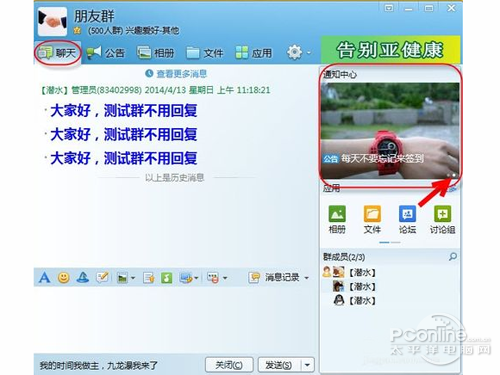The image size is (500, 375).
Task: Open 消息记录 message history
Action: 274,277
